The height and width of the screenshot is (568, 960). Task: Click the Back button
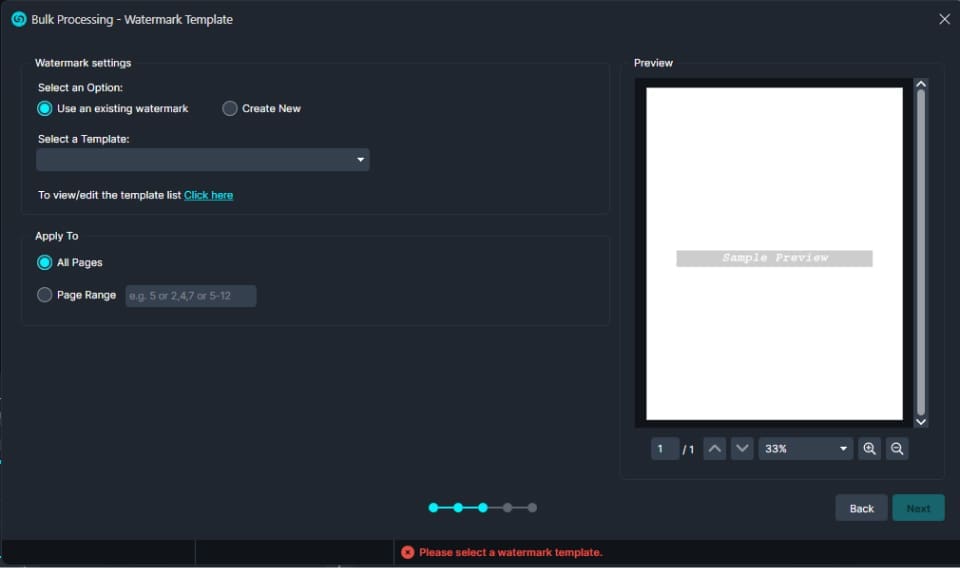(861, 508)
